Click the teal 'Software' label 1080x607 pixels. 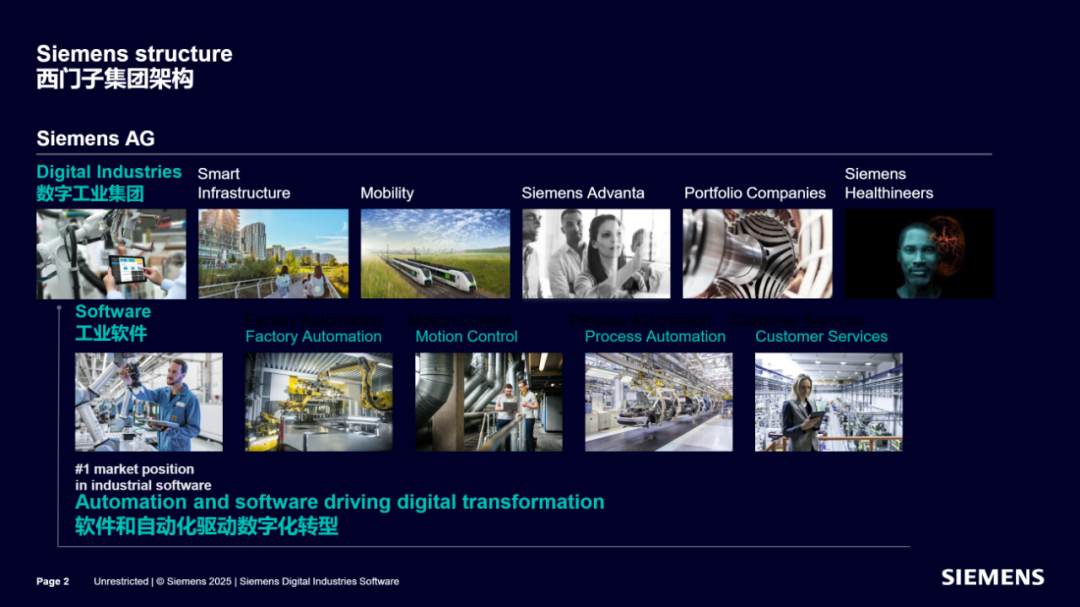[x=113, y=311]
